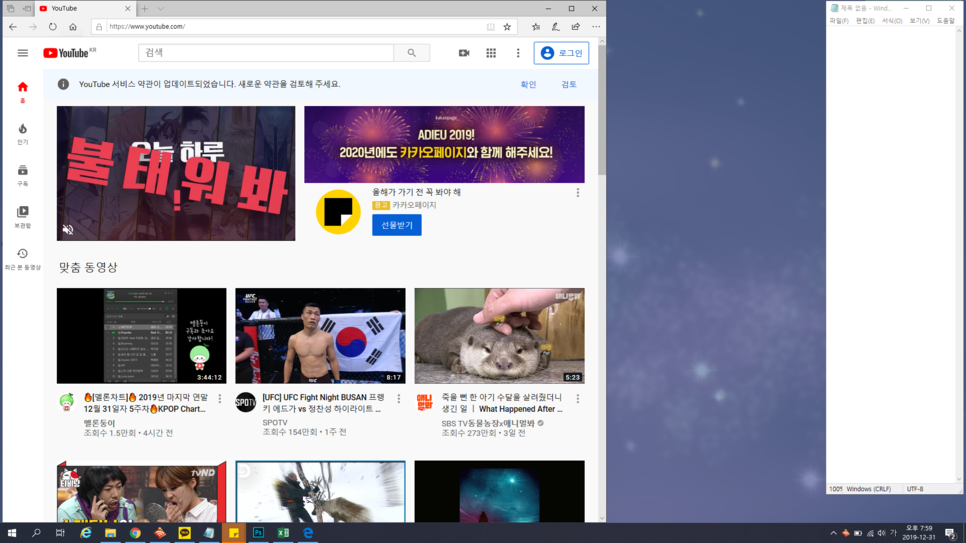
Task: Open 서식(O) menu in Notepad
Action: [892, 21]
